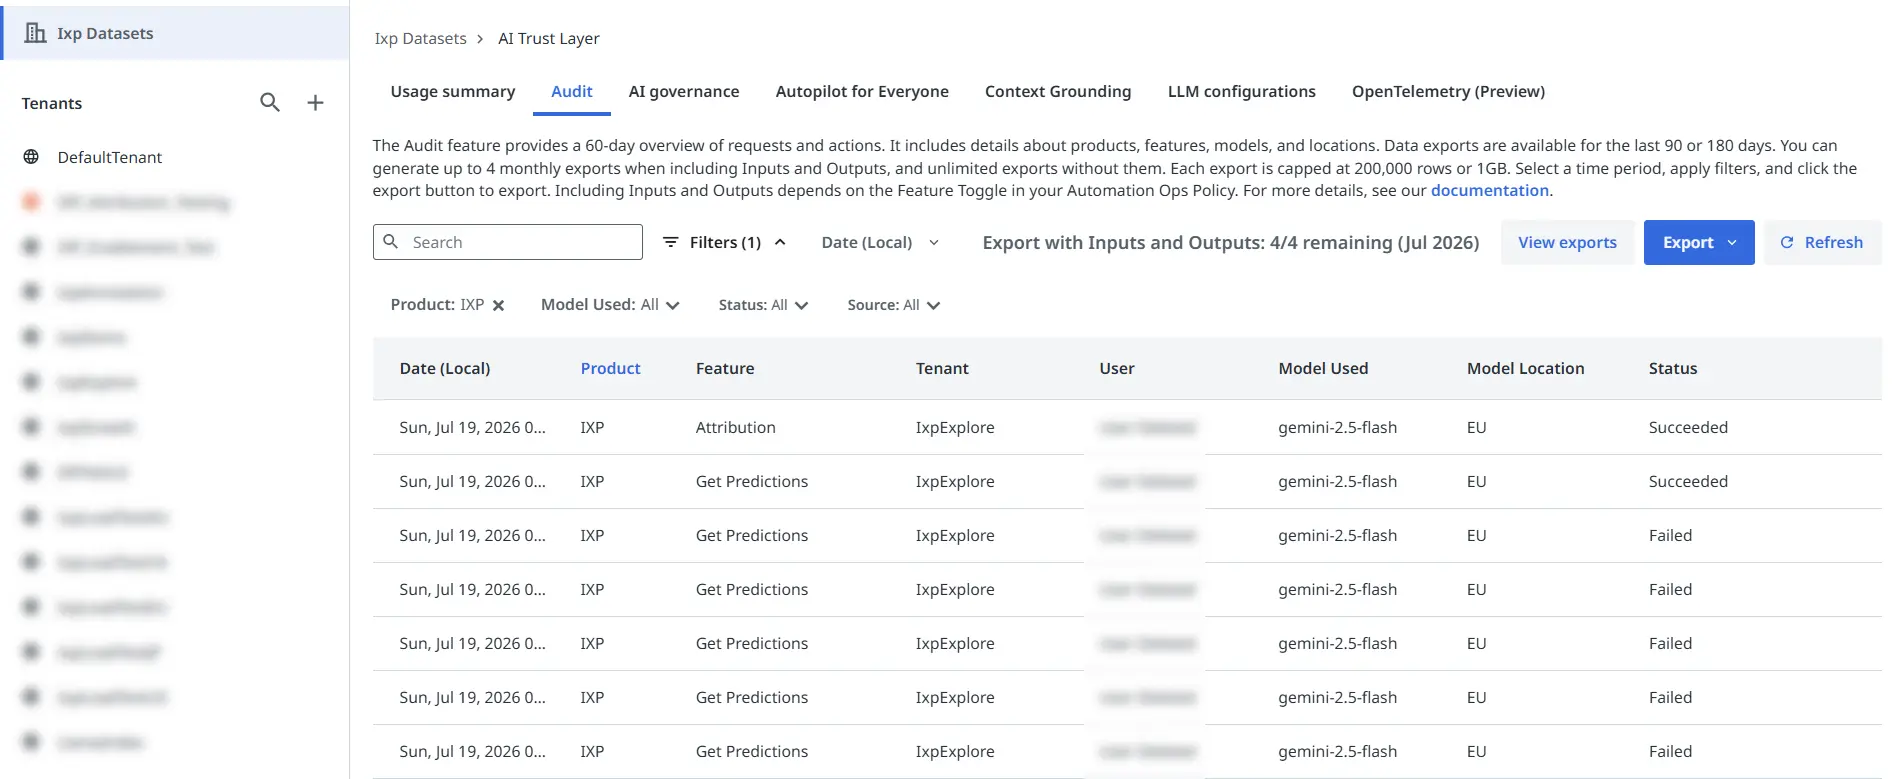Click Model Location column header
This screenshot has height=779, width=1894.
1525,368
